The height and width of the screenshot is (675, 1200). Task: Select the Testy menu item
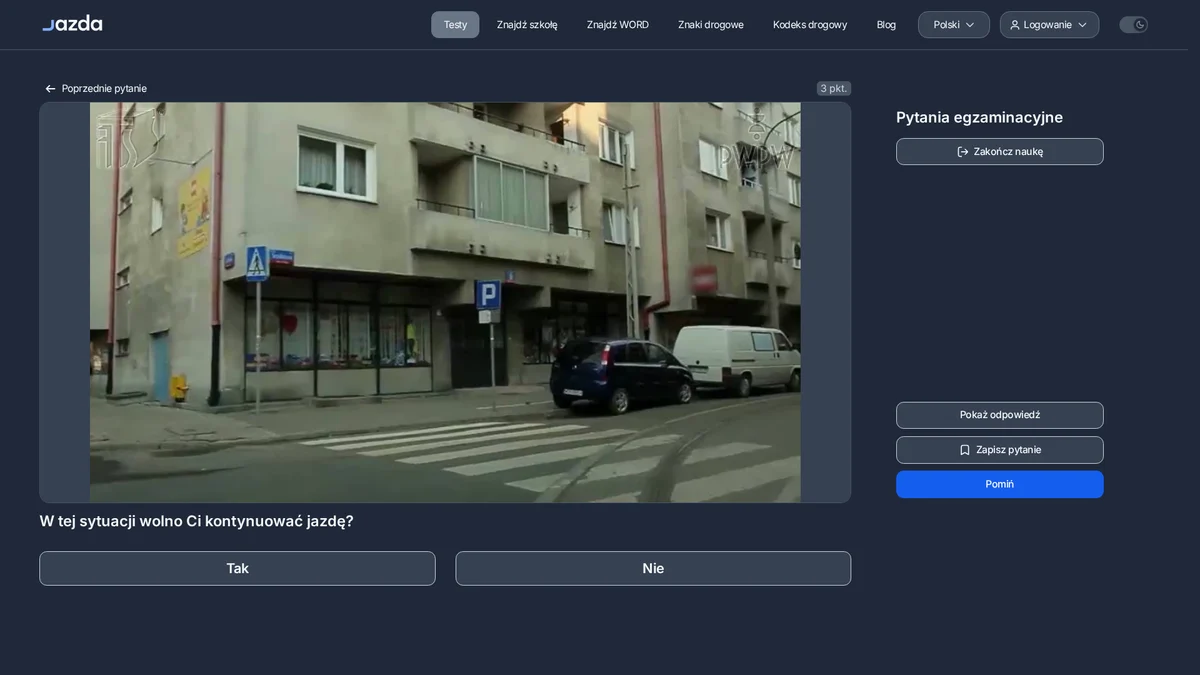click(x=455, y=25)
